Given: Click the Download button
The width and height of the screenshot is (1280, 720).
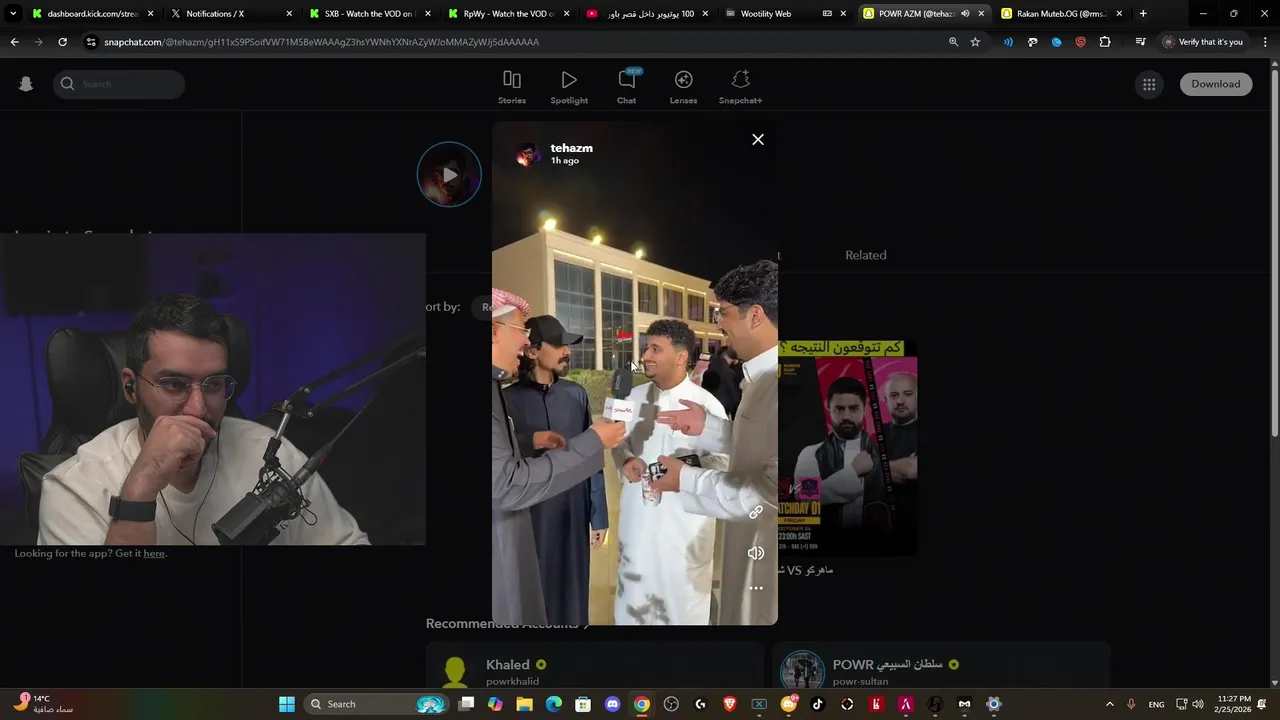Looking at the screenshot, I should click(1216, 84).
